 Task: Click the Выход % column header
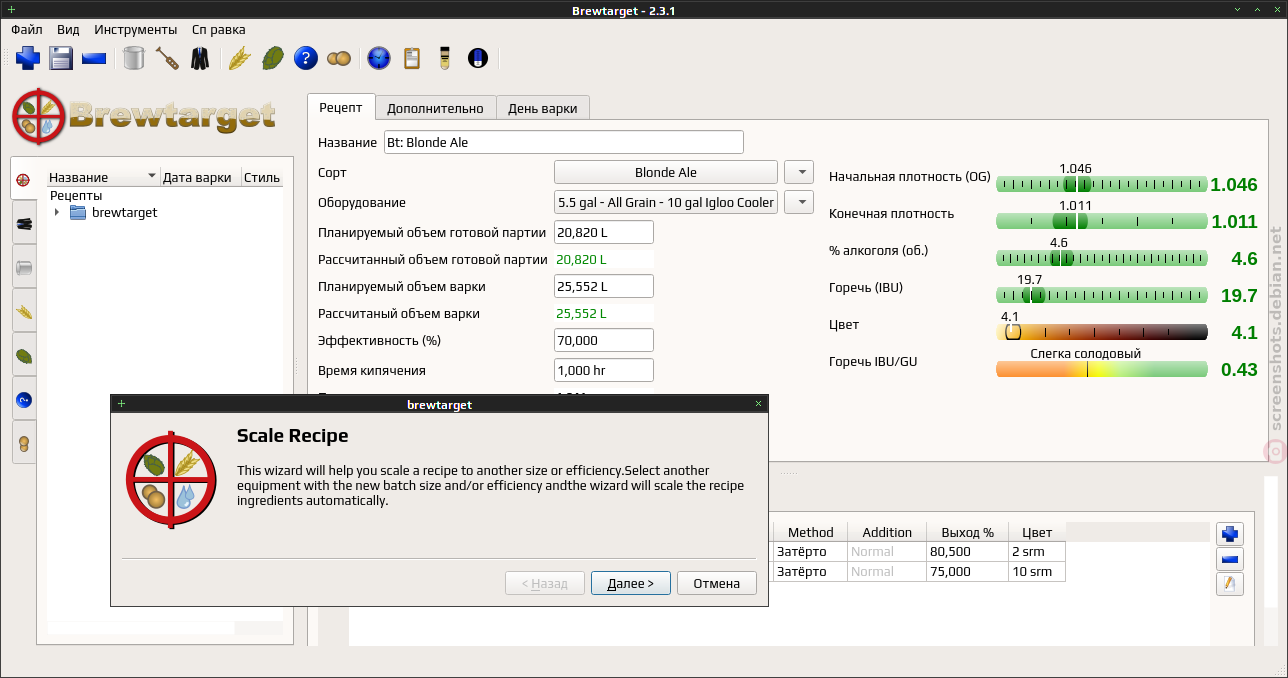tap(967, 532)
